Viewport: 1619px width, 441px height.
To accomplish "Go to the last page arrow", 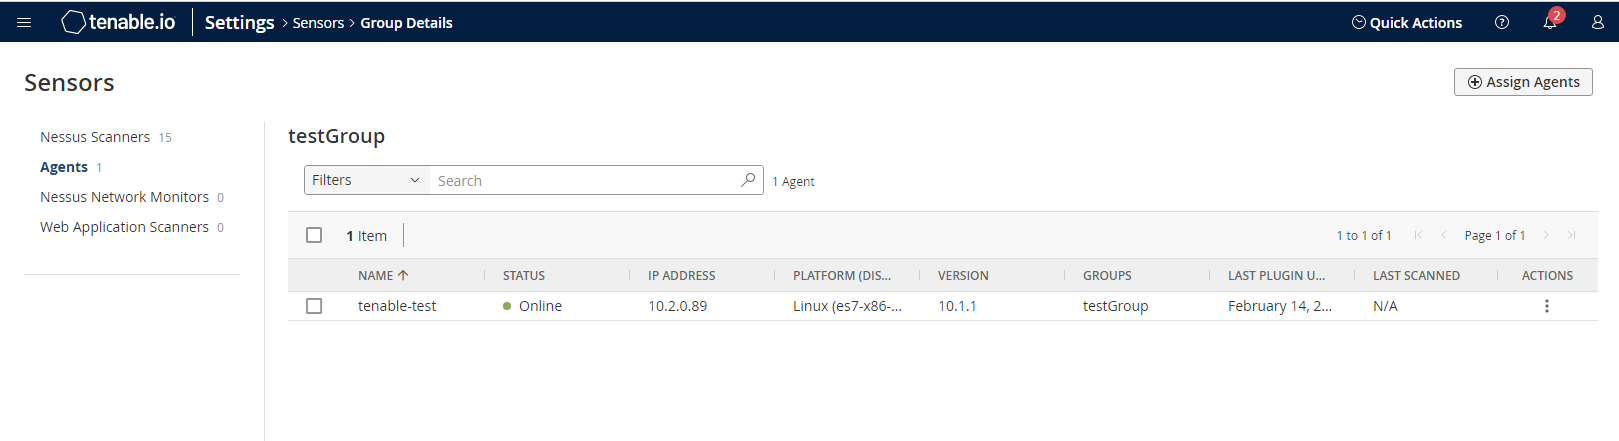I will click(1571, 235).
